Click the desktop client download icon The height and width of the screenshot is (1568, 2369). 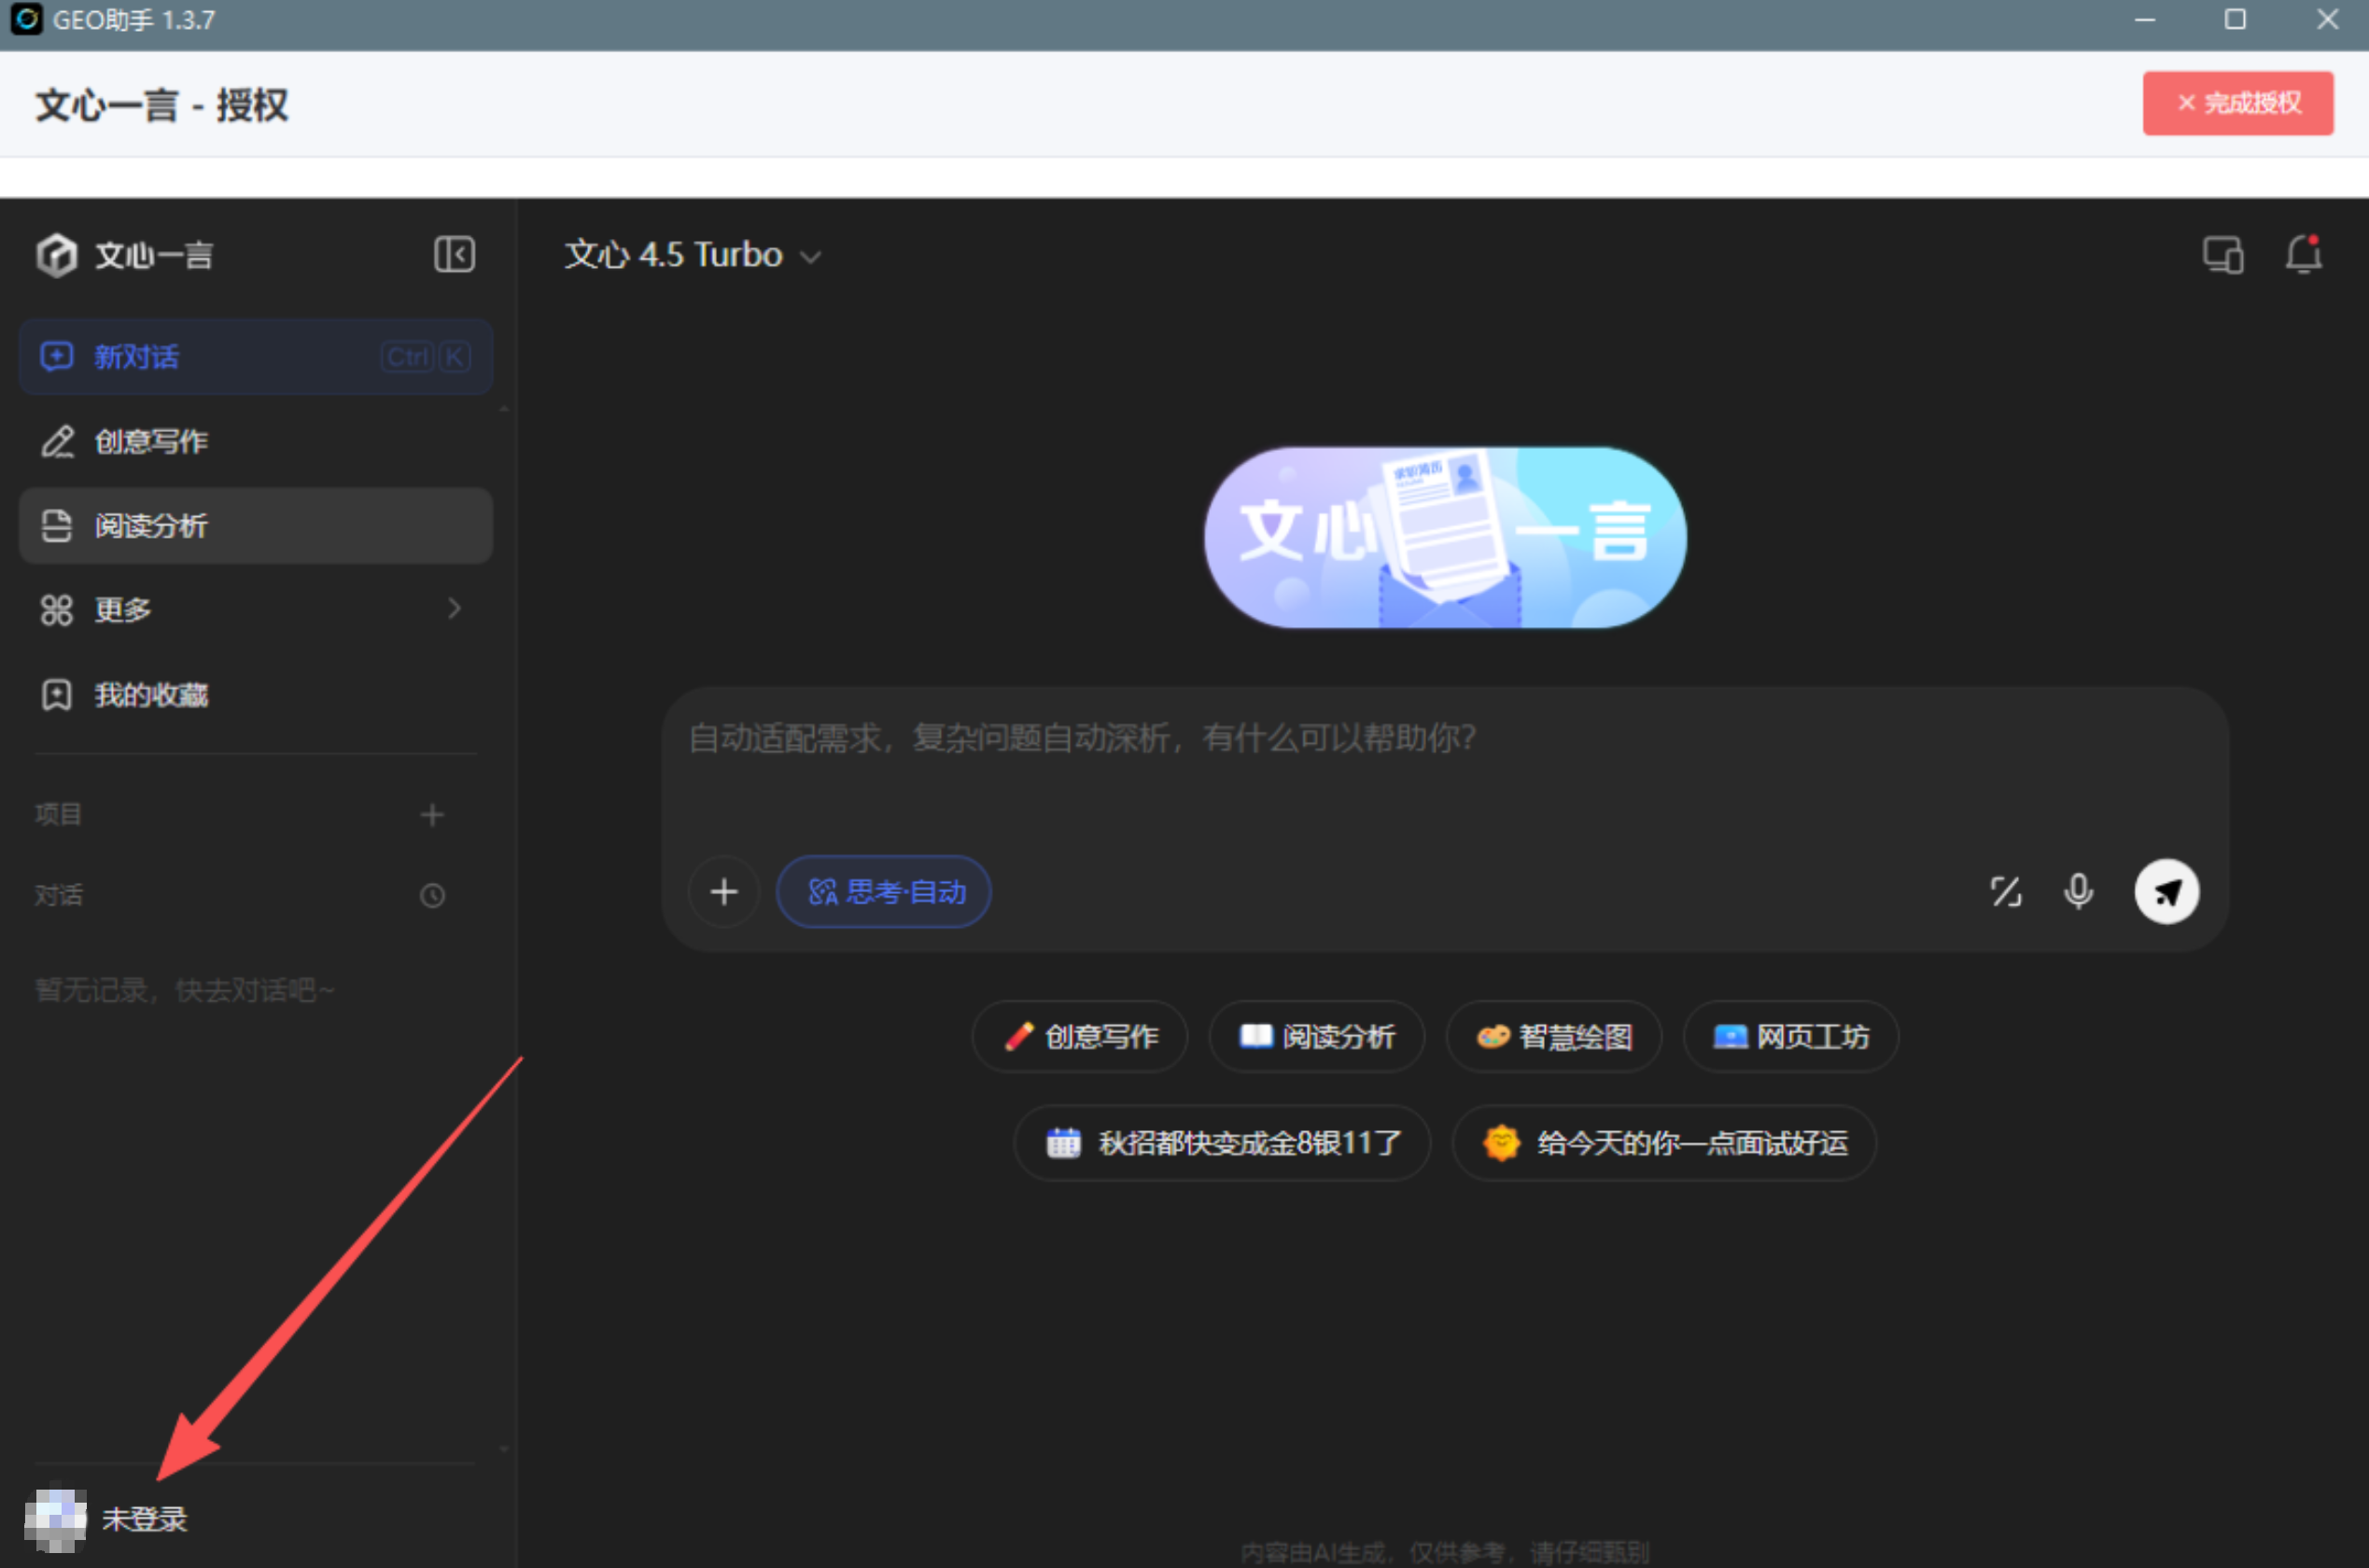pyautogui.click(x=2222, y=255)
